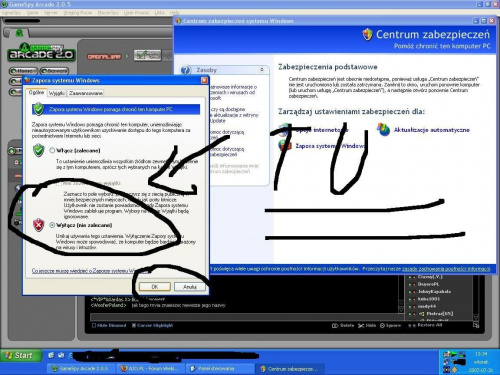Click the Ignore icon in chat toolbar

pyautogui.click(x=382, y=325)
